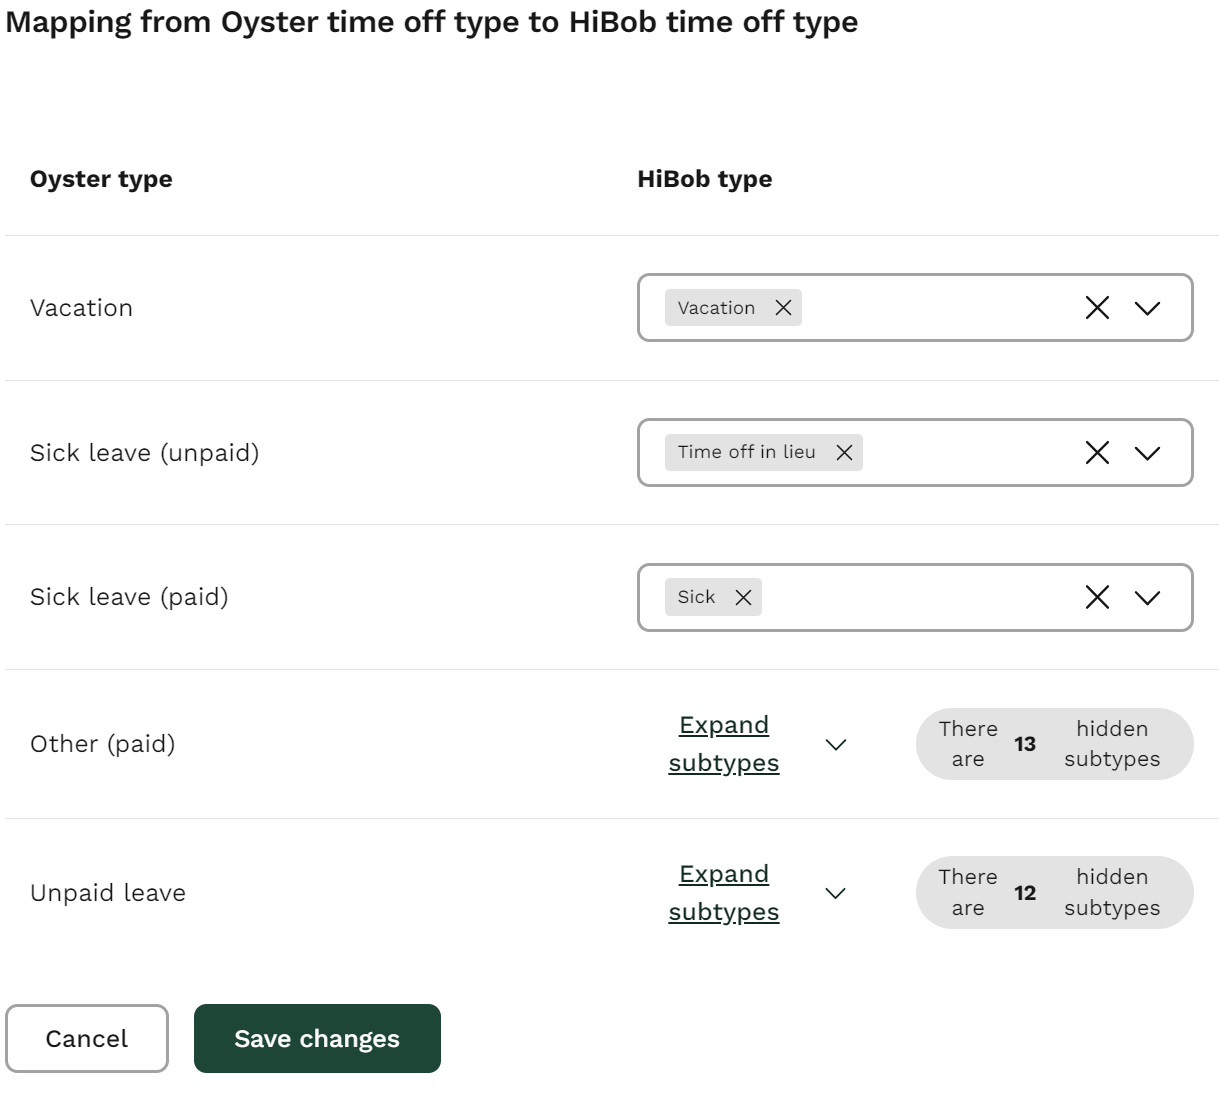Save changes to the mapping
Viewport: 1228px width, 1101px height.
(317, 1038)
